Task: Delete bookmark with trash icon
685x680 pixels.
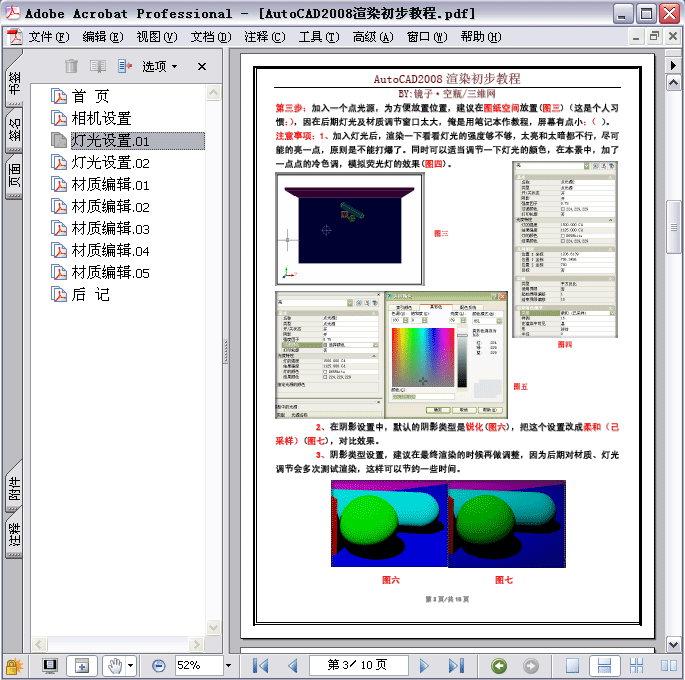Action: 71,66
